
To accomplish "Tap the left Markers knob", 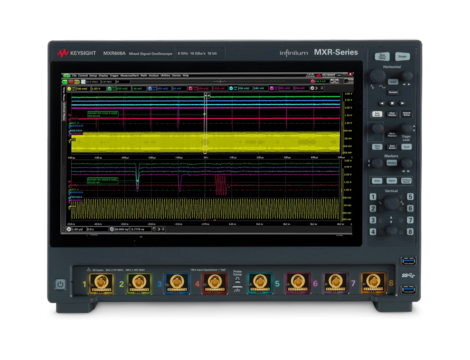I will tap(377, 163).
